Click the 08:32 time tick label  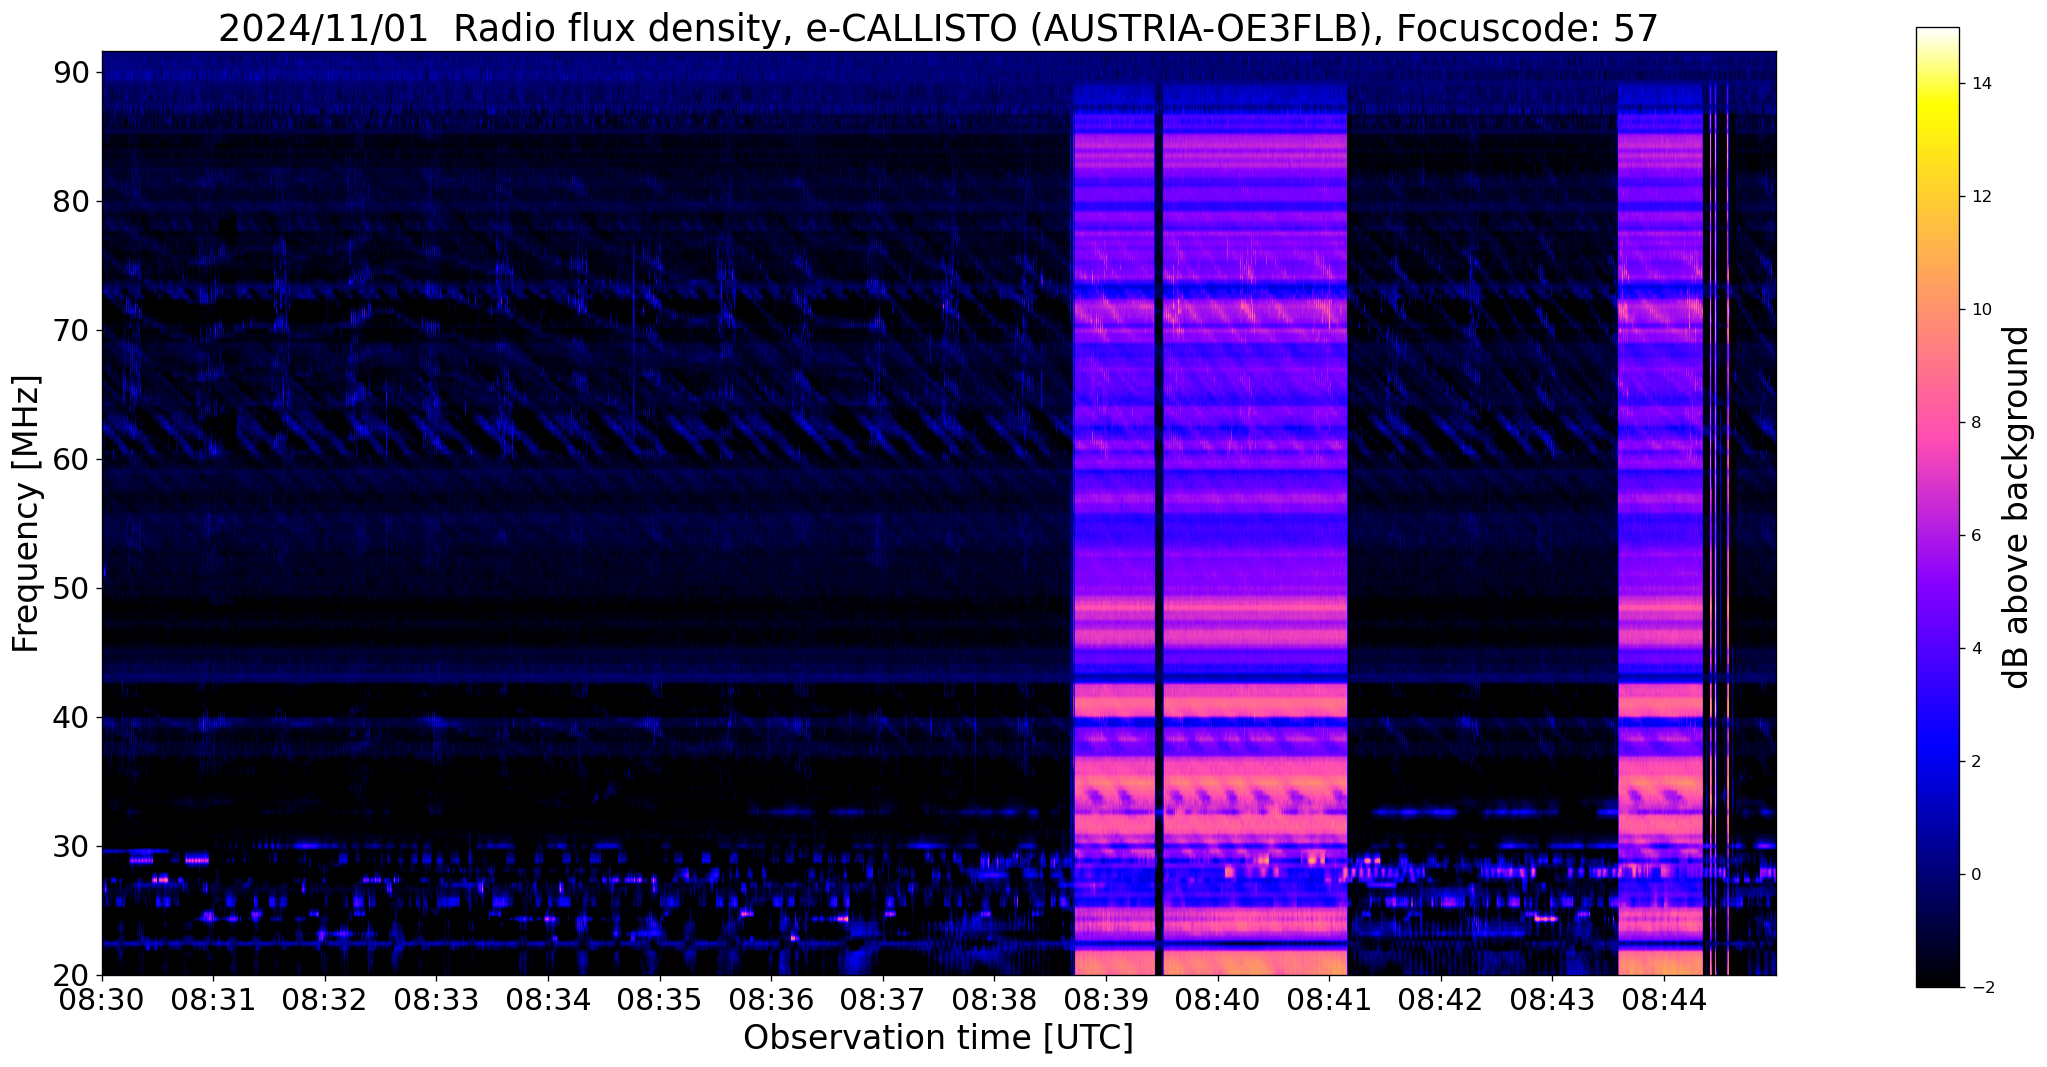pyautogui.click(x=325, y=1000)
